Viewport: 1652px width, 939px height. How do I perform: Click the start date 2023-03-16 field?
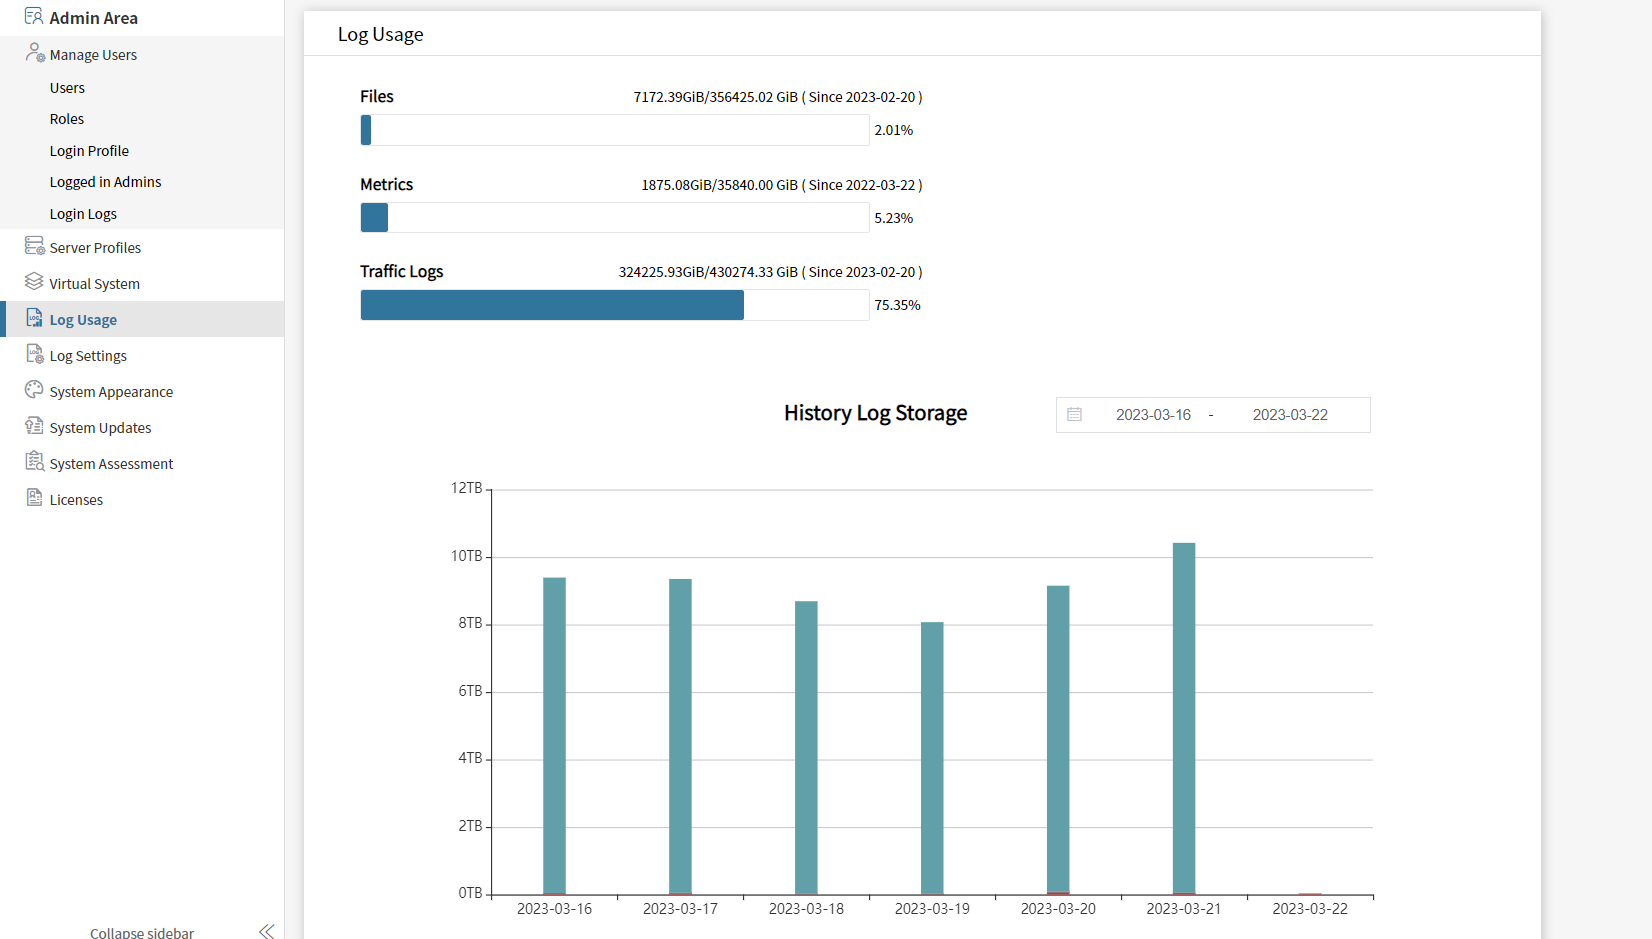(1153, 415)
